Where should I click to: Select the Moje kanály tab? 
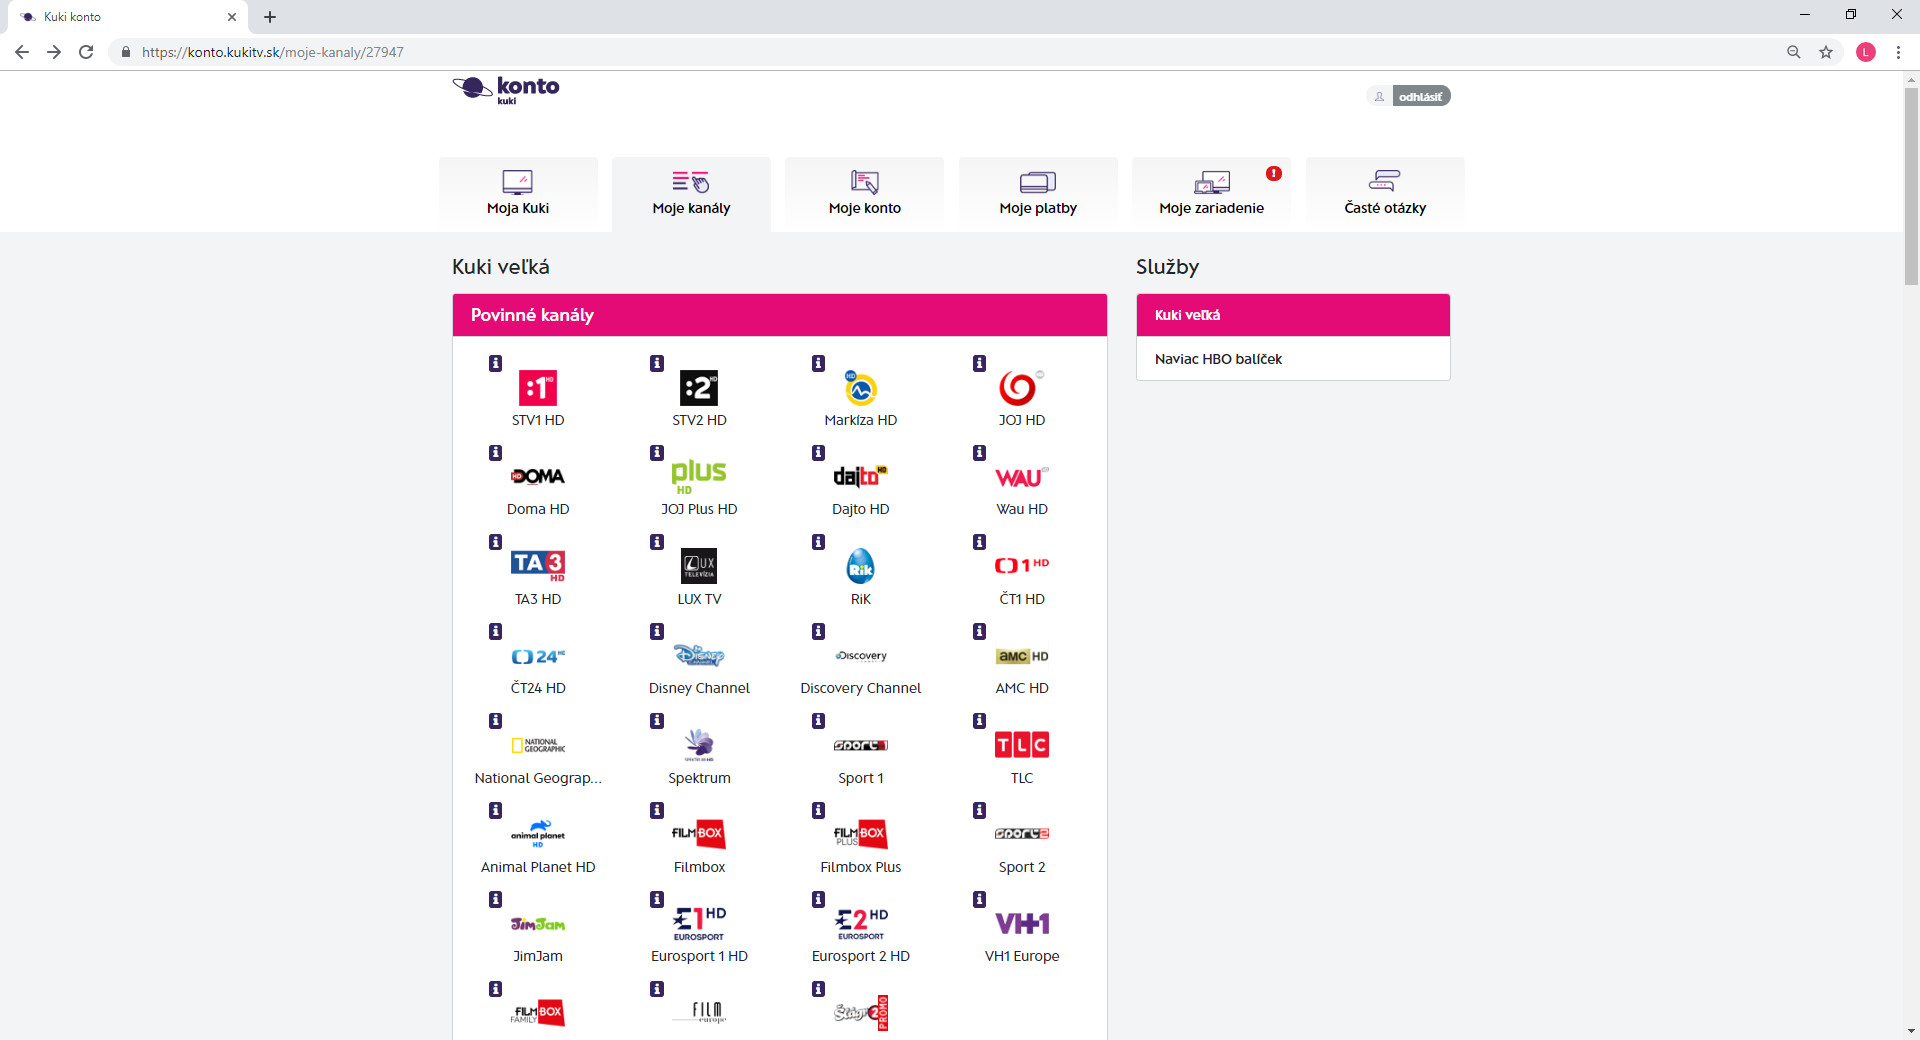point(691,193)
